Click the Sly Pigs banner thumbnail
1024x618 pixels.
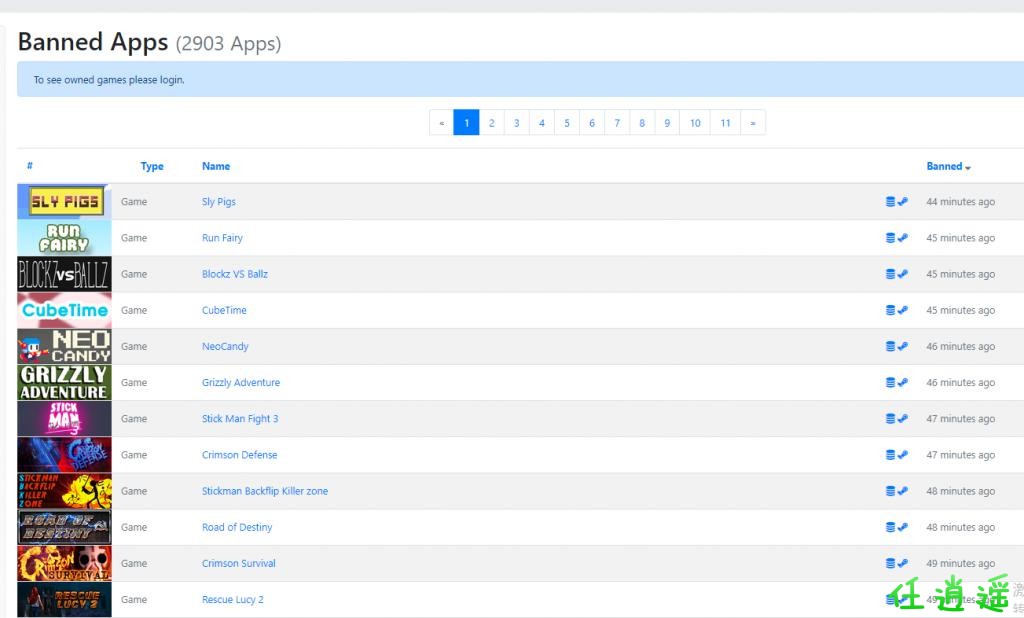click(64, 201)
